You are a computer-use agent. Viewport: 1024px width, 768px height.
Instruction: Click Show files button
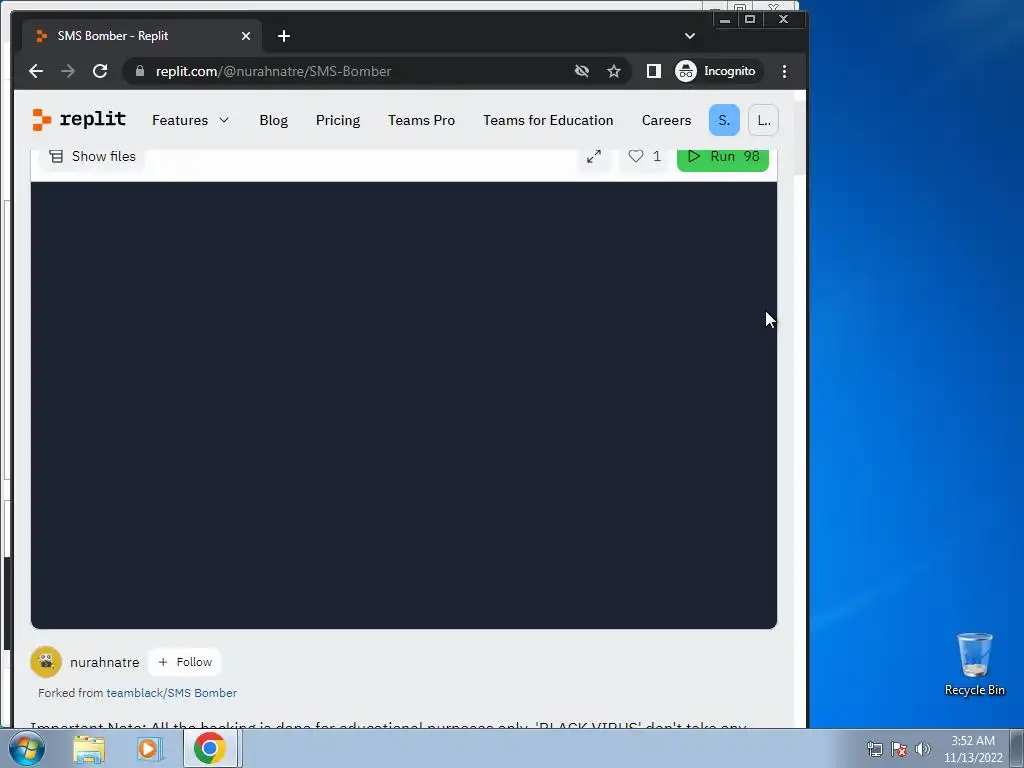(x=92, y=157)
